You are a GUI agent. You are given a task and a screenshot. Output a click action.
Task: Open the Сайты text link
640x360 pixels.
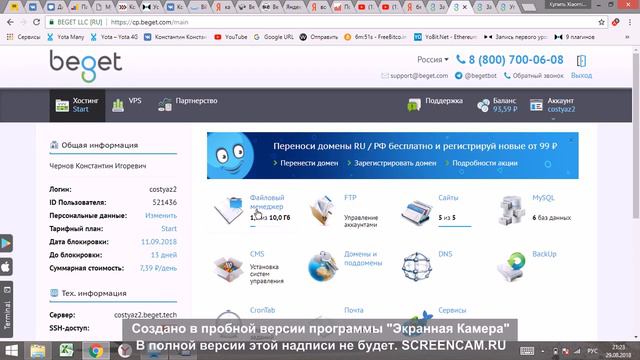[448, 198]
